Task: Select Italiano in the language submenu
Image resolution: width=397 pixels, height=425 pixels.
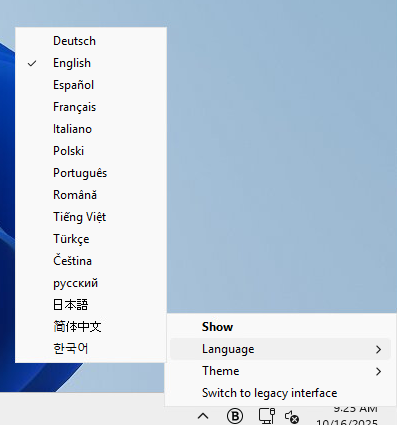Action: [x=91, y=129]
